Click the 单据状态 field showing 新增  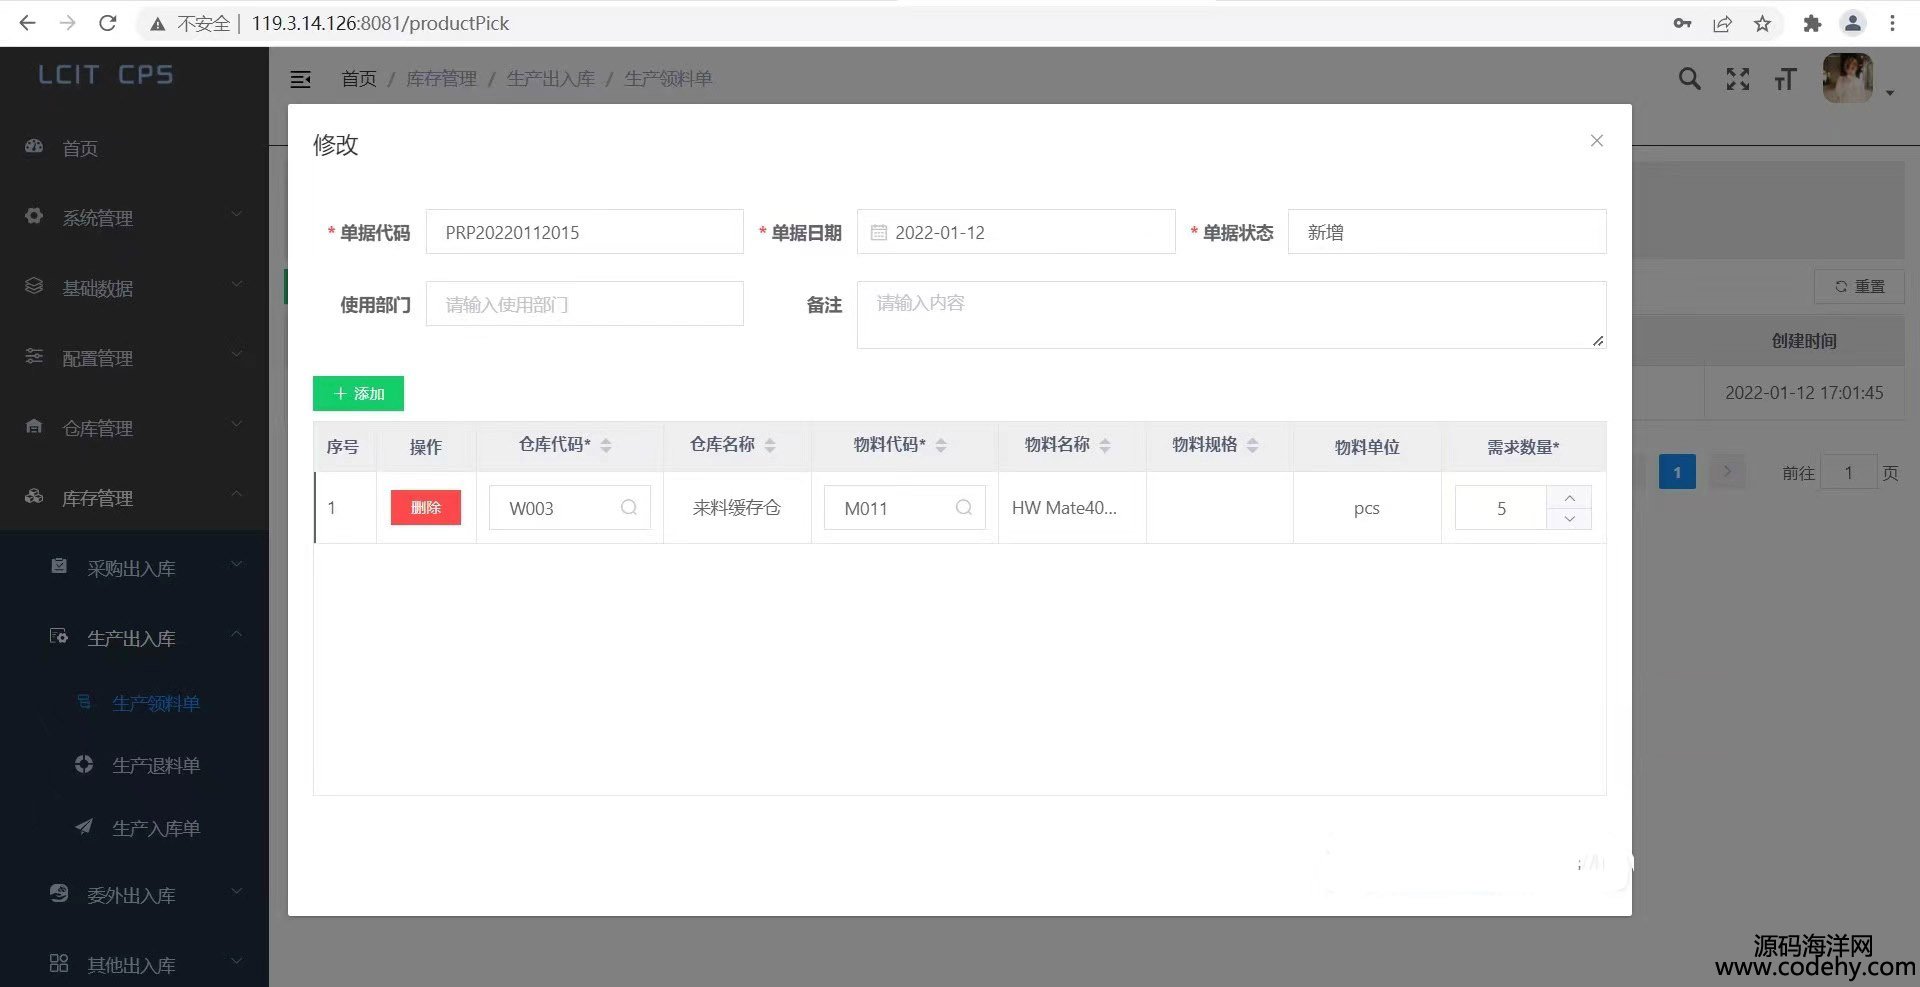[1447, 232]
